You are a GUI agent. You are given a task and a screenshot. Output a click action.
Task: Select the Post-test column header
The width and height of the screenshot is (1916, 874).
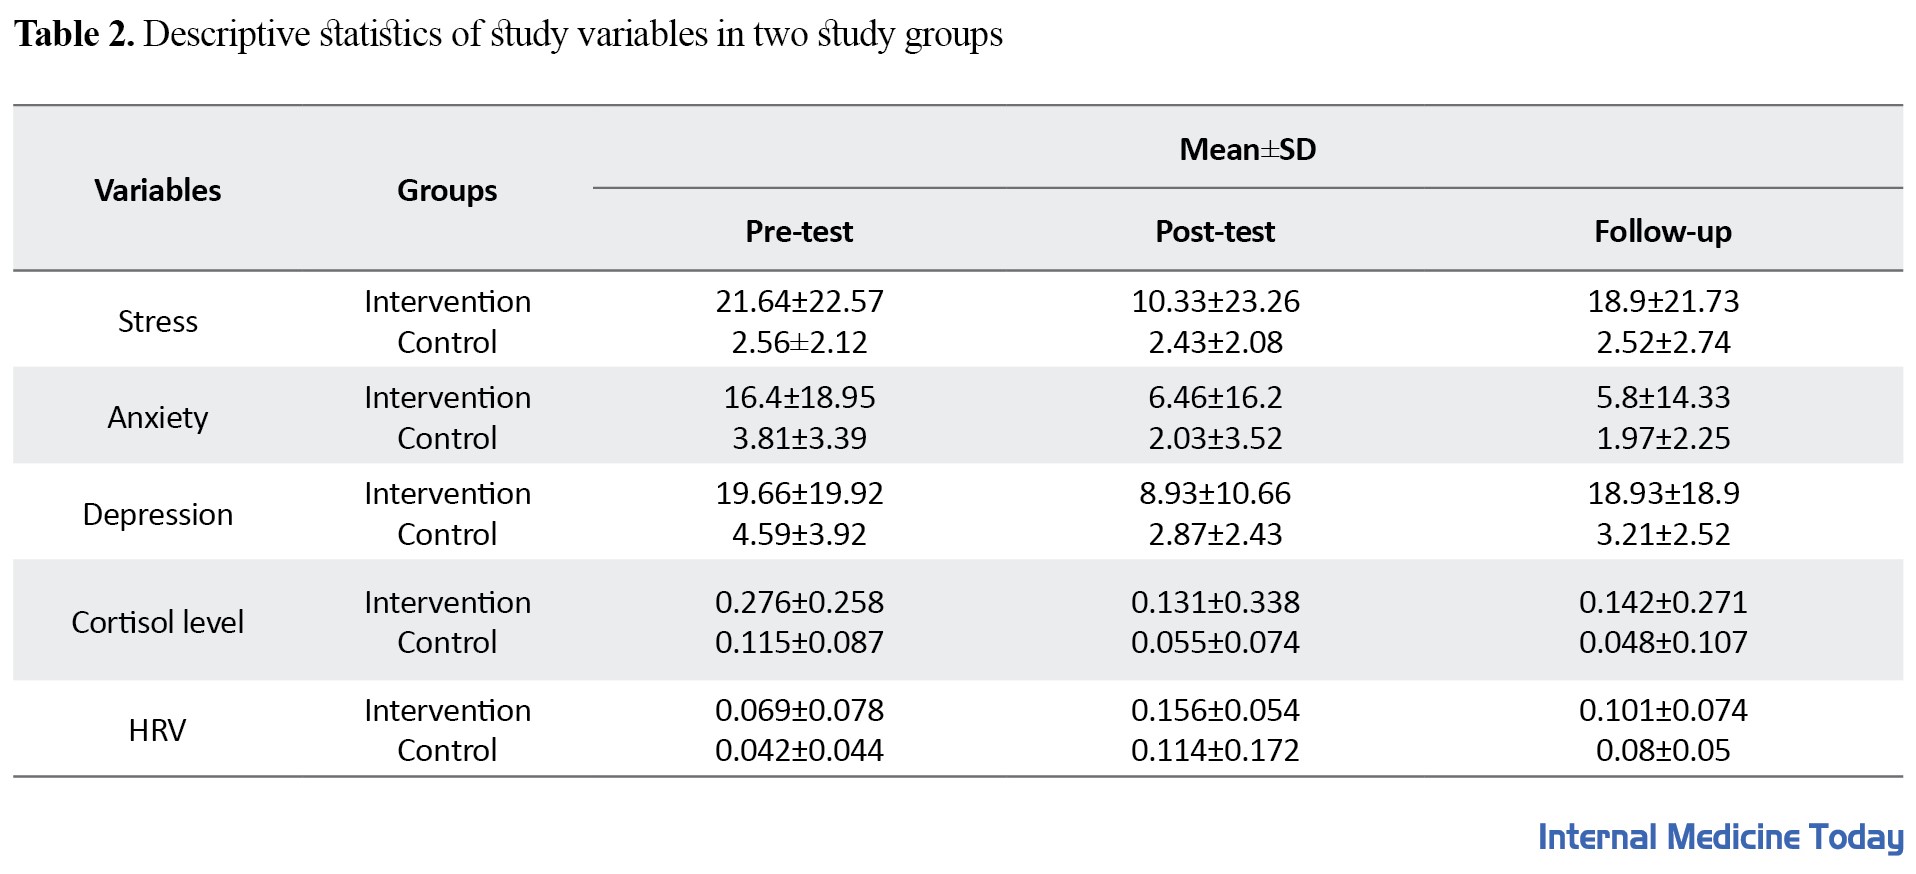click(1215, 231)
